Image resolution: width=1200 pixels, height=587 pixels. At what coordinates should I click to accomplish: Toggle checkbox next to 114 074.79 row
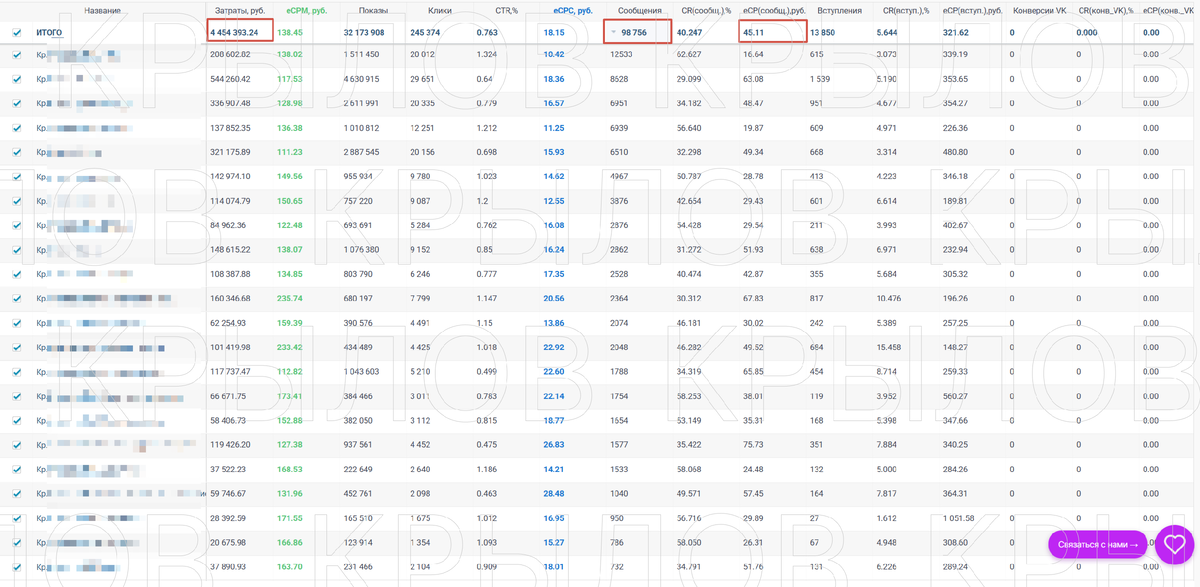(x=17, y=201)
